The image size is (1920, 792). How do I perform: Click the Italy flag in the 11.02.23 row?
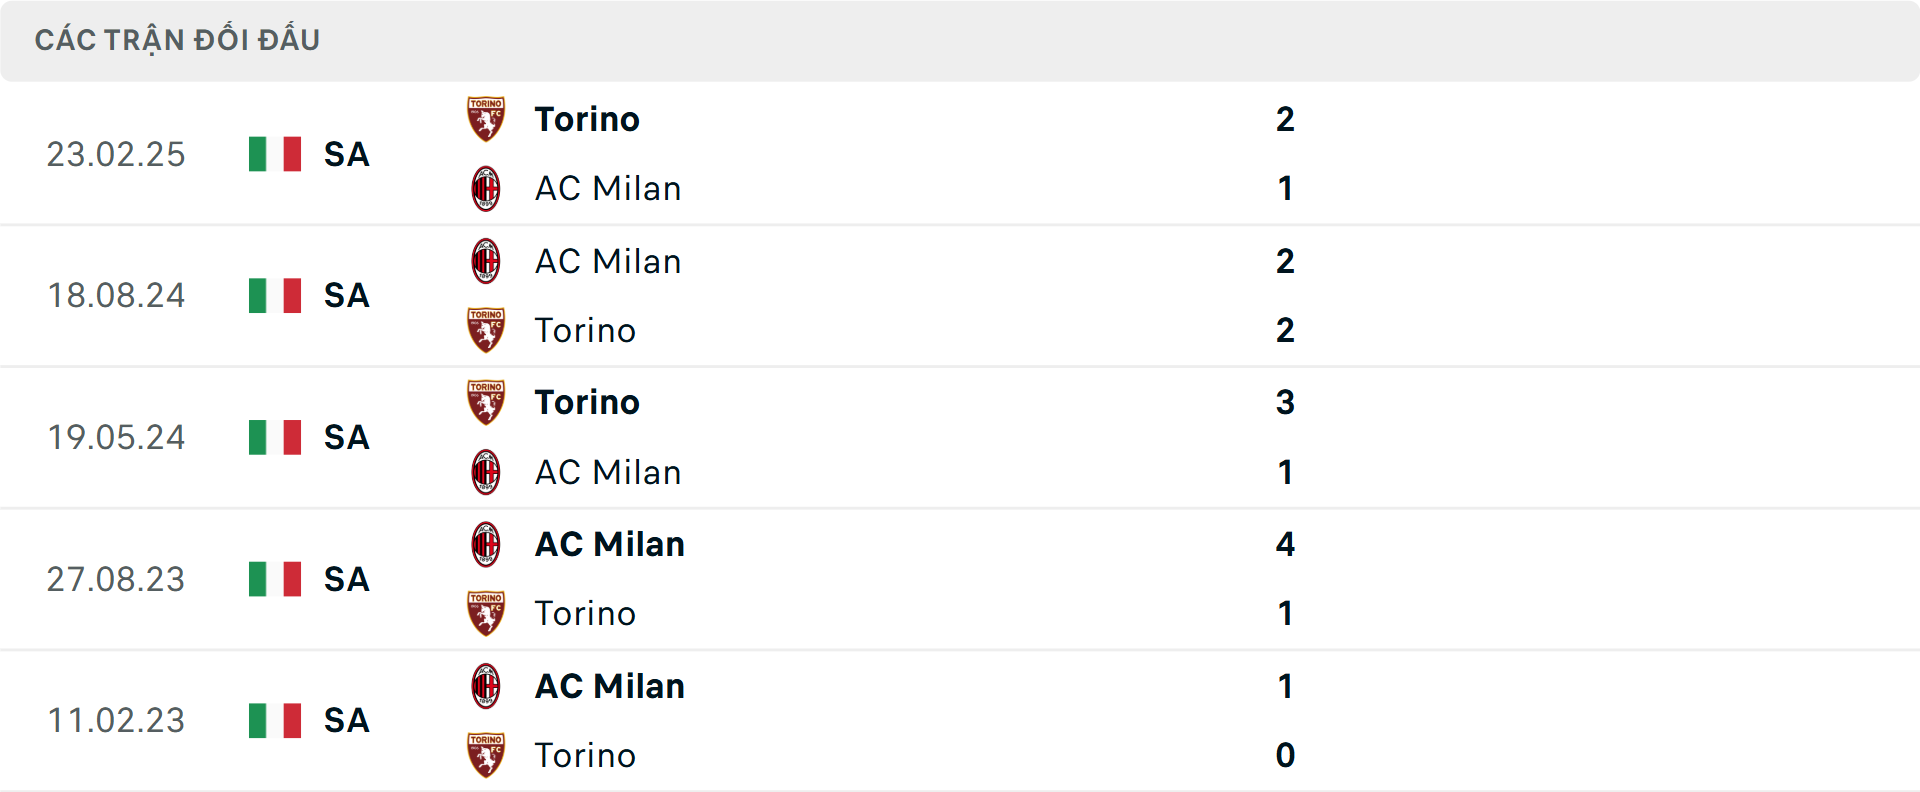coord(273,720)
